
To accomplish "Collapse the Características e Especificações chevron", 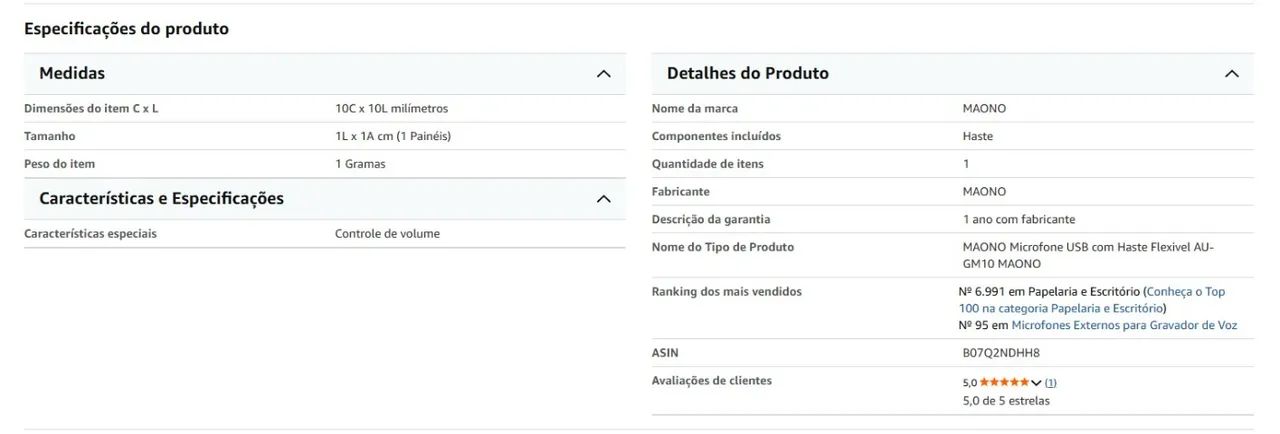I will pos(603,199).
